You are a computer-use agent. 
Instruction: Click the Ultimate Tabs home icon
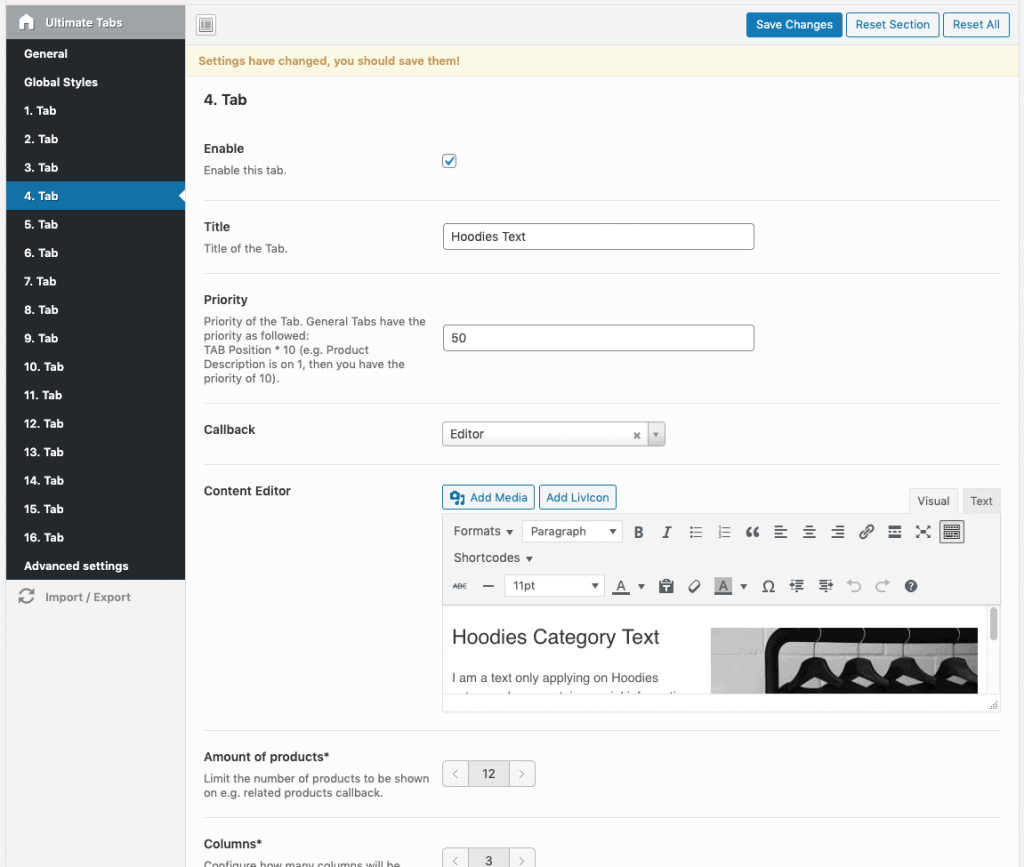[26, 22]
